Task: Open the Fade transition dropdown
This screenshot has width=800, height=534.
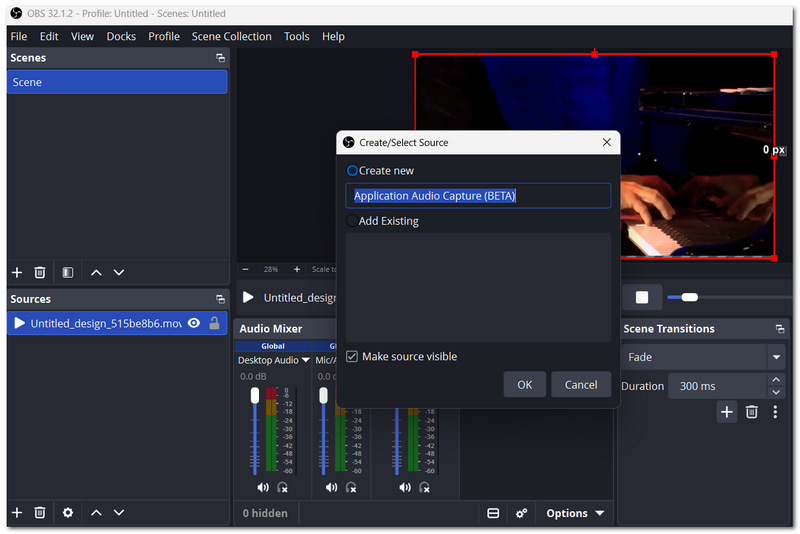Action: coord(776,357)
